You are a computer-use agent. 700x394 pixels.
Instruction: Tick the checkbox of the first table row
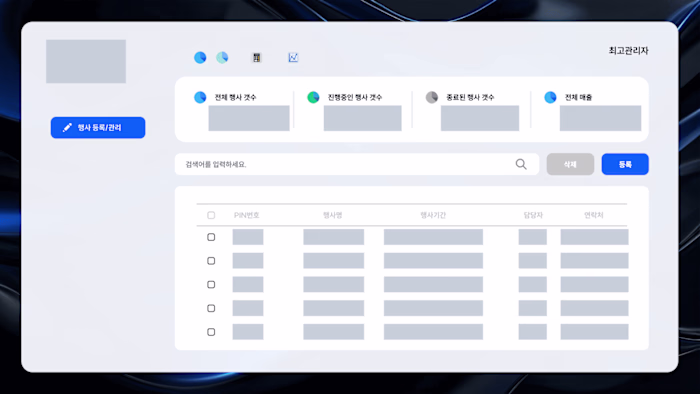(x=211, y=237)
